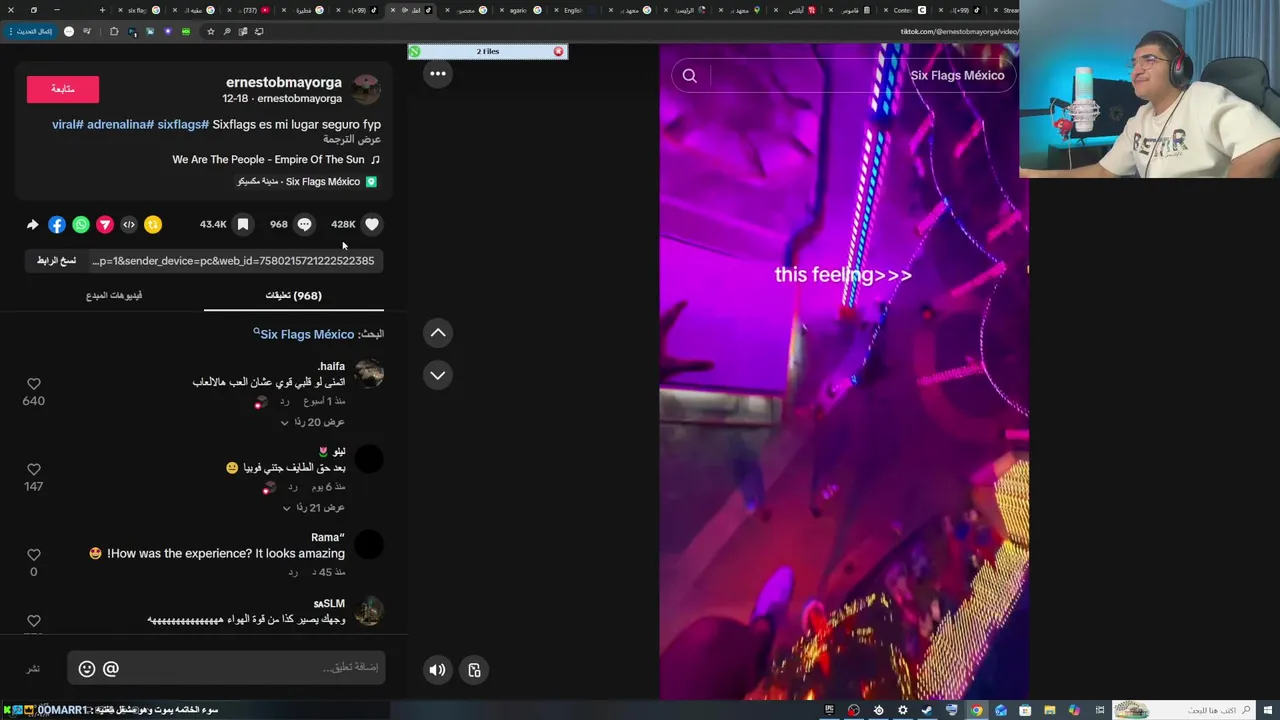Switch to the YouTube (737) tab
Image resolution: width=1280 pixels, height=720 pixels.
[x=250, y=10]
